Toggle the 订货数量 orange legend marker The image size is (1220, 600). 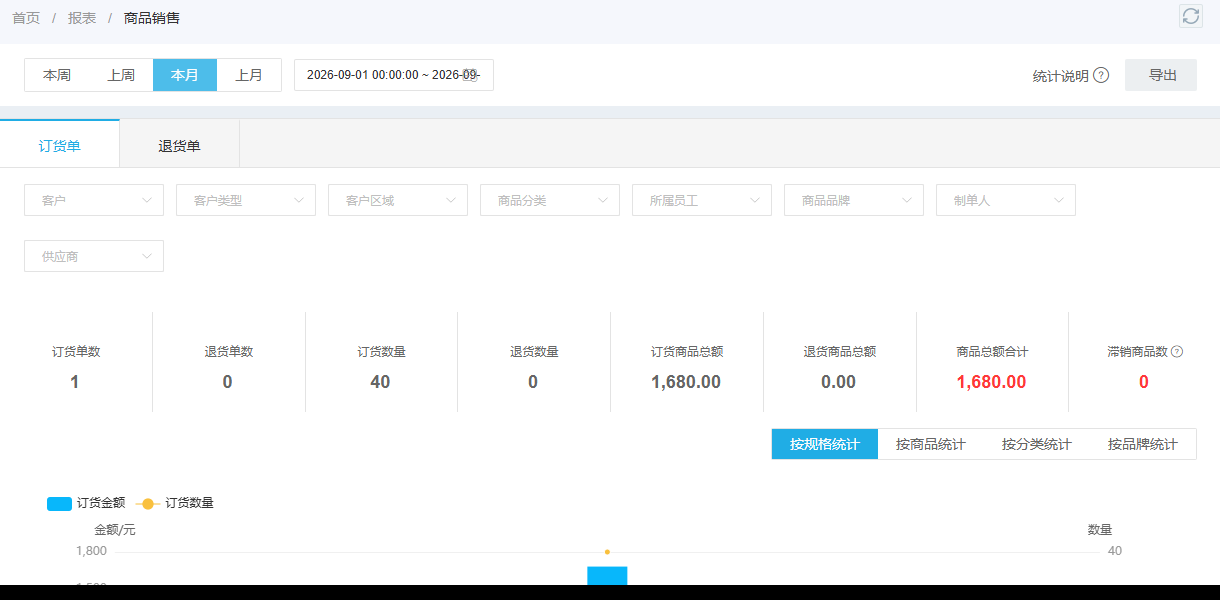pos(148,503)
